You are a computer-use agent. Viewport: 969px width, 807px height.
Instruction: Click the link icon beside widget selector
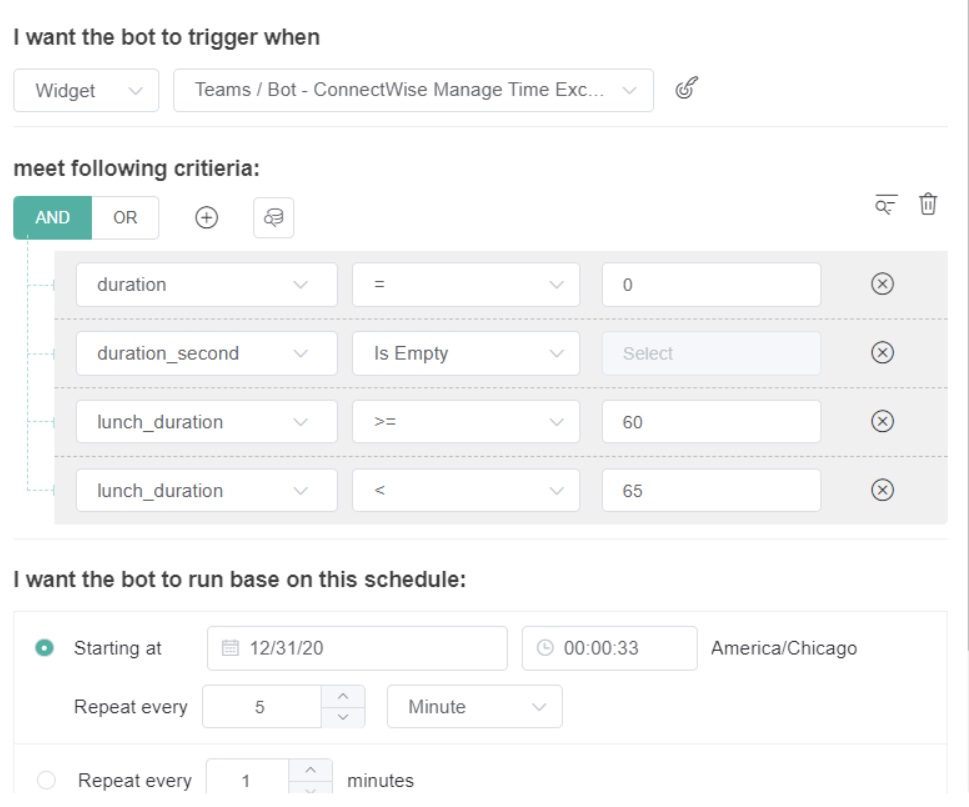pyautogui.click(x=686, y=89)
